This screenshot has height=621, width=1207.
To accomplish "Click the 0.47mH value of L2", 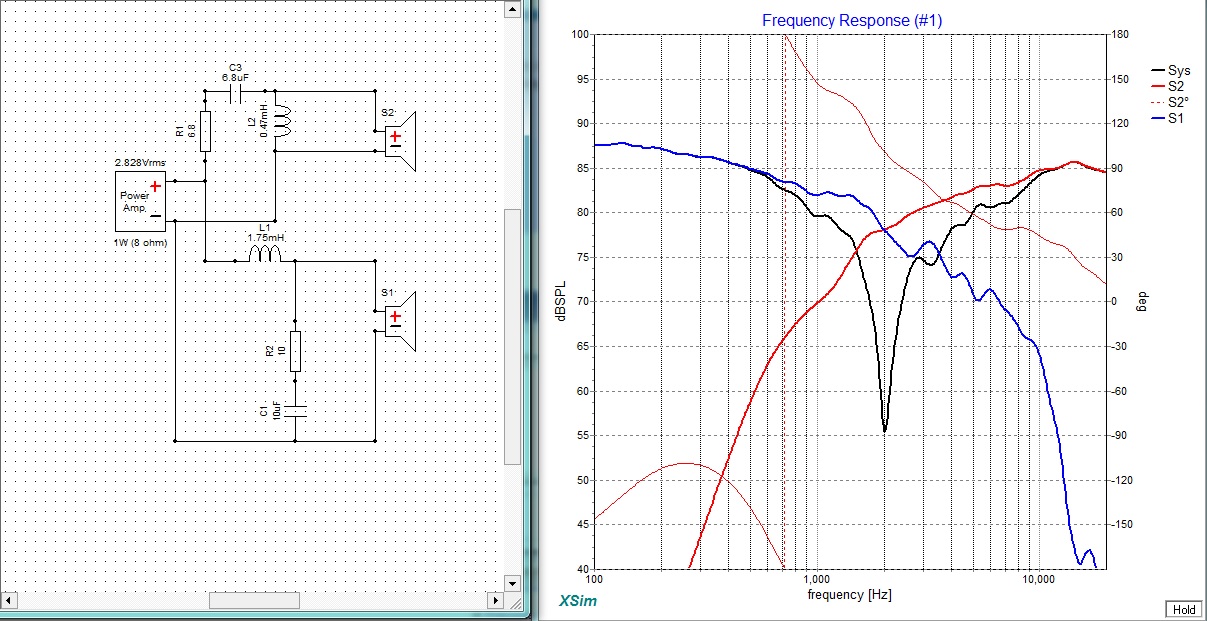I will pos(265,120).
